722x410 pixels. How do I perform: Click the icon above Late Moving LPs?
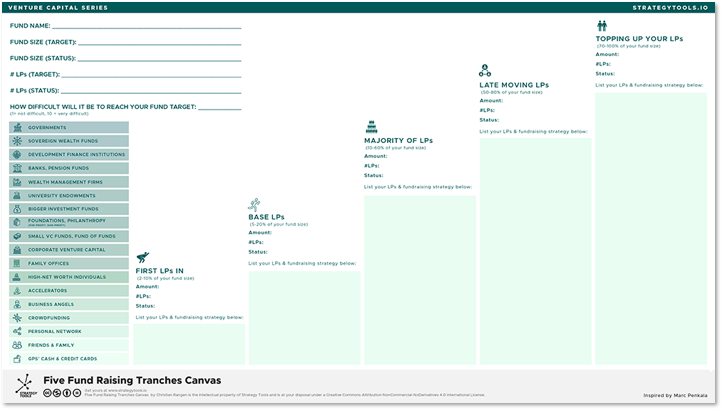pos(485,71)
